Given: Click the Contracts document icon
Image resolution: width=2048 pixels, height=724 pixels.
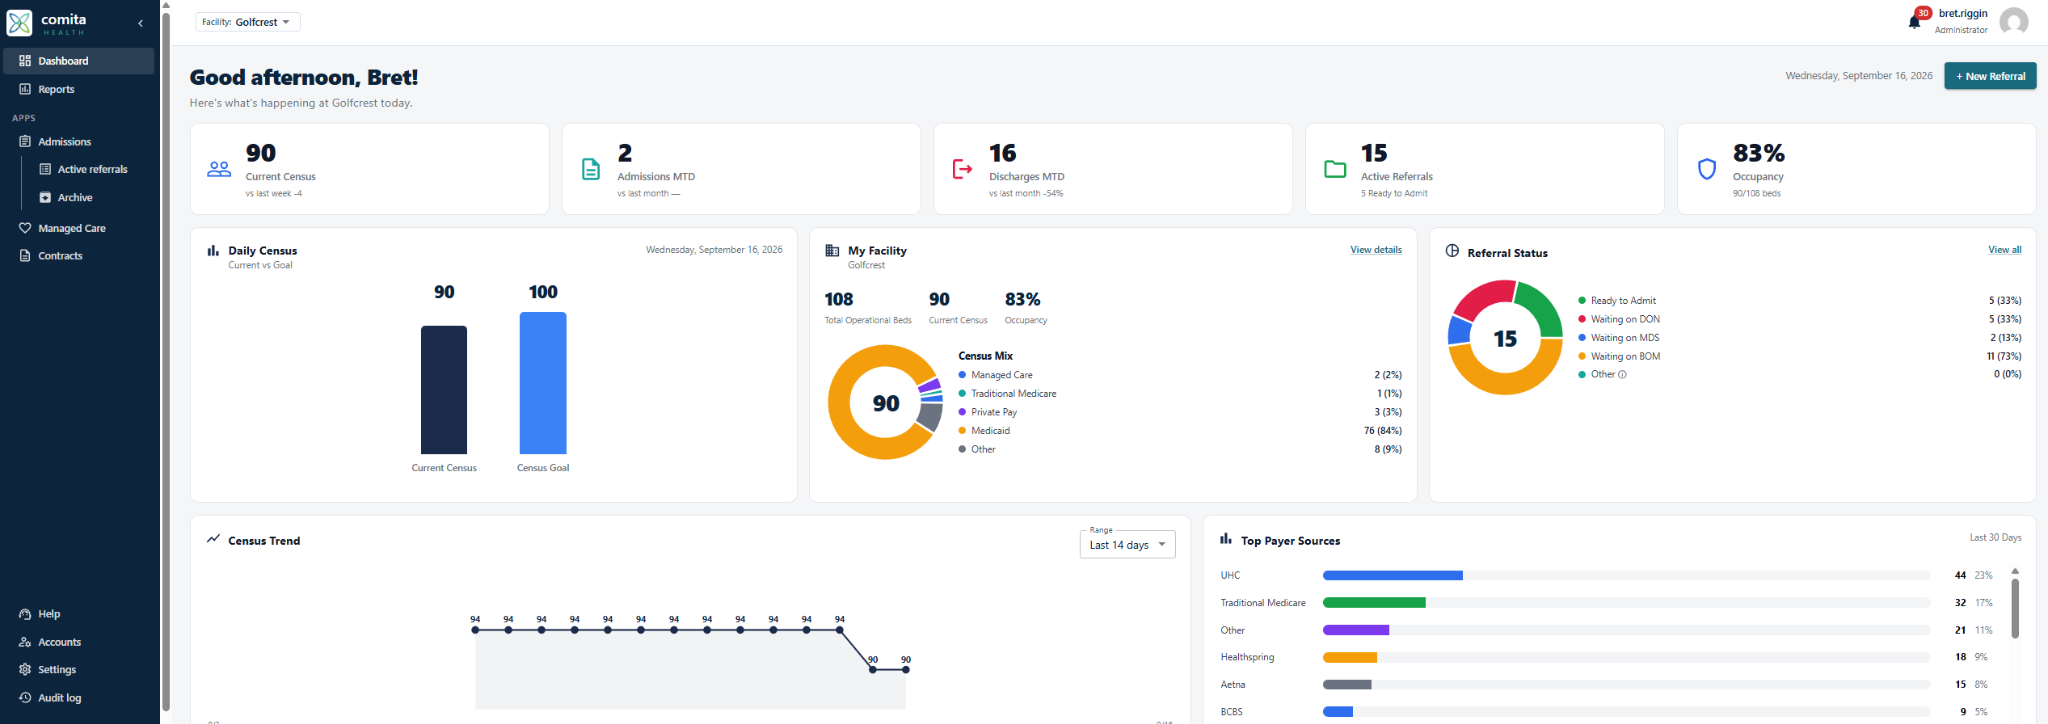Looking at the screenshot, I should (x=25, y=256).
